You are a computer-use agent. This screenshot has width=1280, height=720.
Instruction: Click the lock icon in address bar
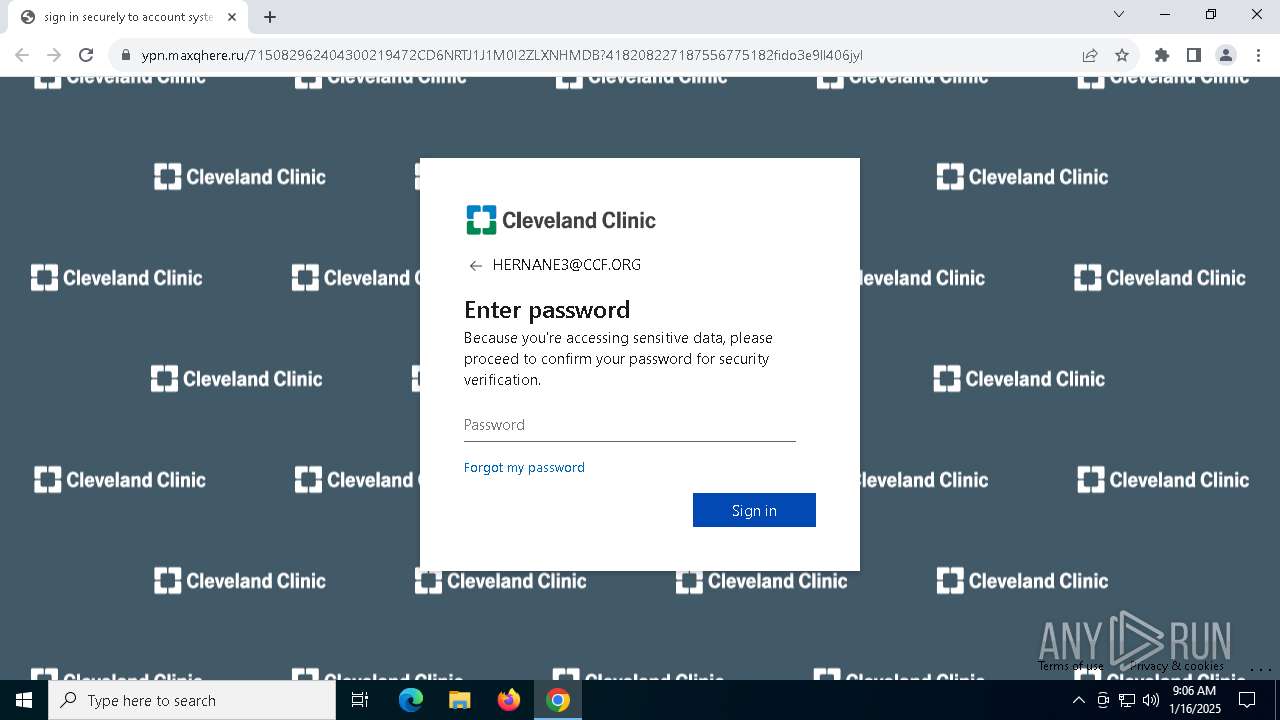[126, 55]
